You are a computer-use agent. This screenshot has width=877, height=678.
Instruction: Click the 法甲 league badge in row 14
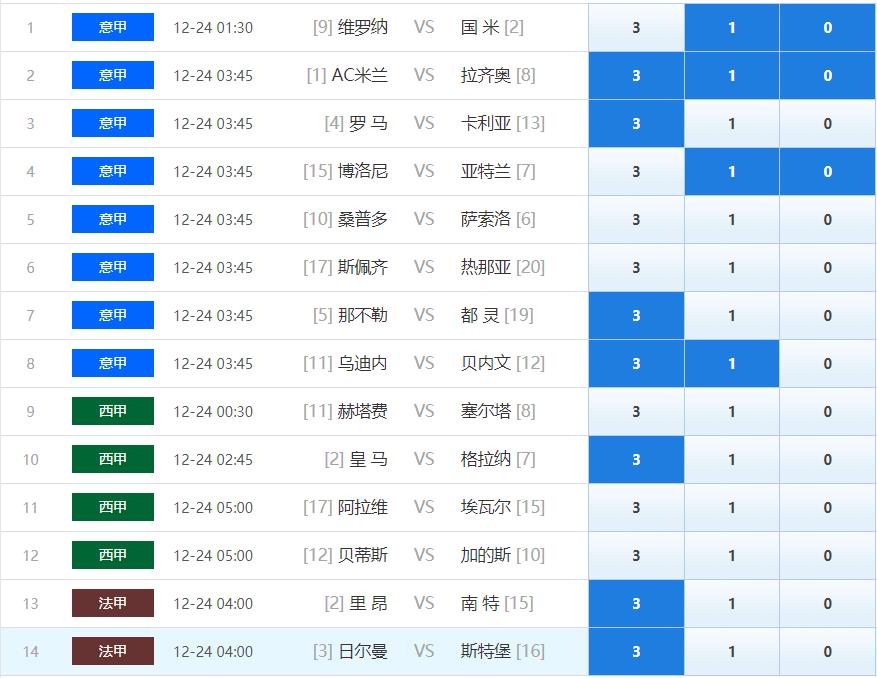pyautogui.click(x=113, y=651)
